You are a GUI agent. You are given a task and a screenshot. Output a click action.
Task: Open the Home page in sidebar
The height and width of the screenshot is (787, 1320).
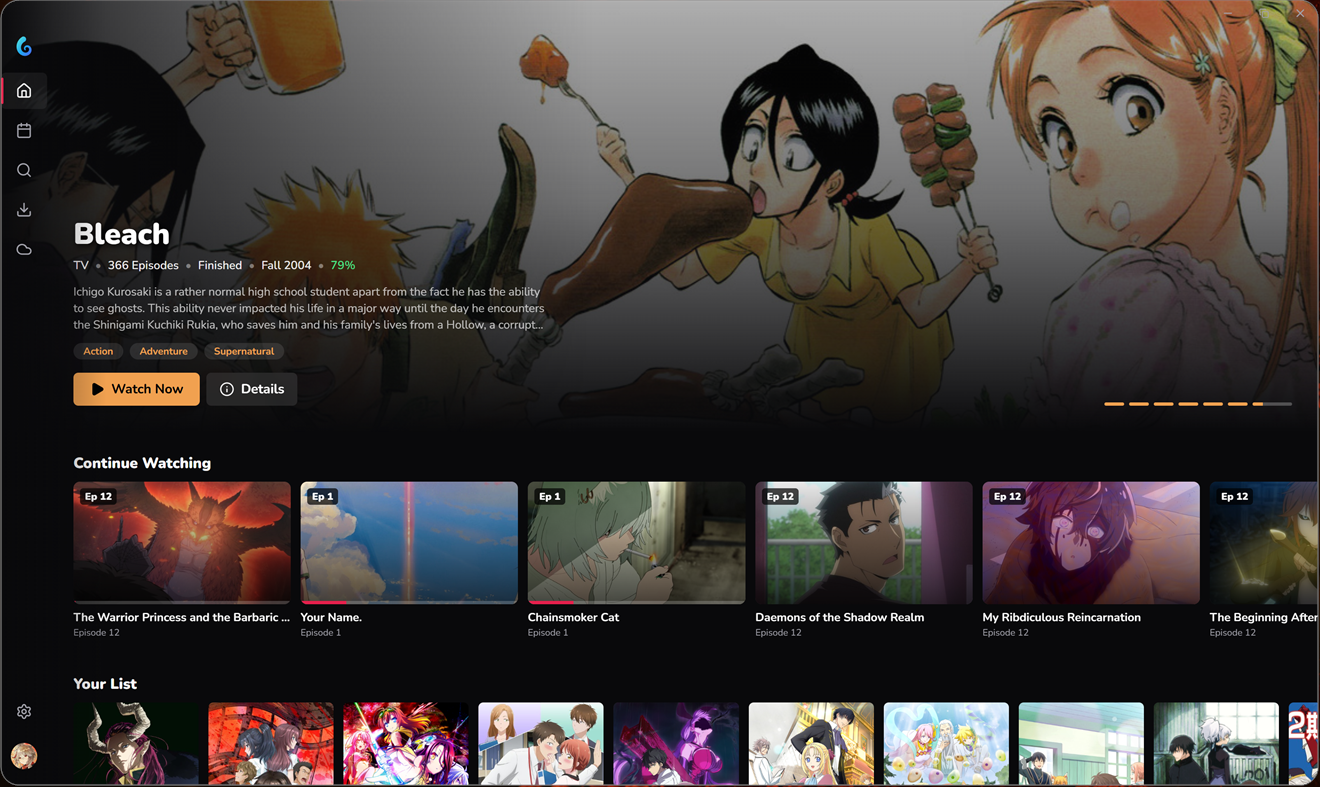(24, 91)
